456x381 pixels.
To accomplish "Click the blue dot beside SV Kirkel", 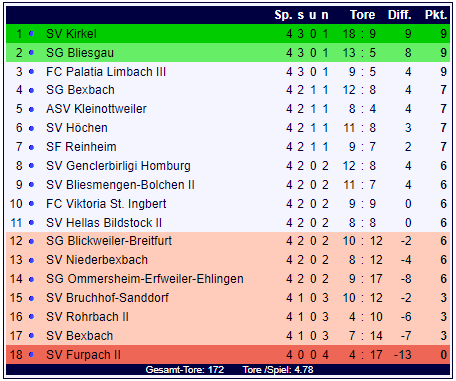I will pos(31,34).
